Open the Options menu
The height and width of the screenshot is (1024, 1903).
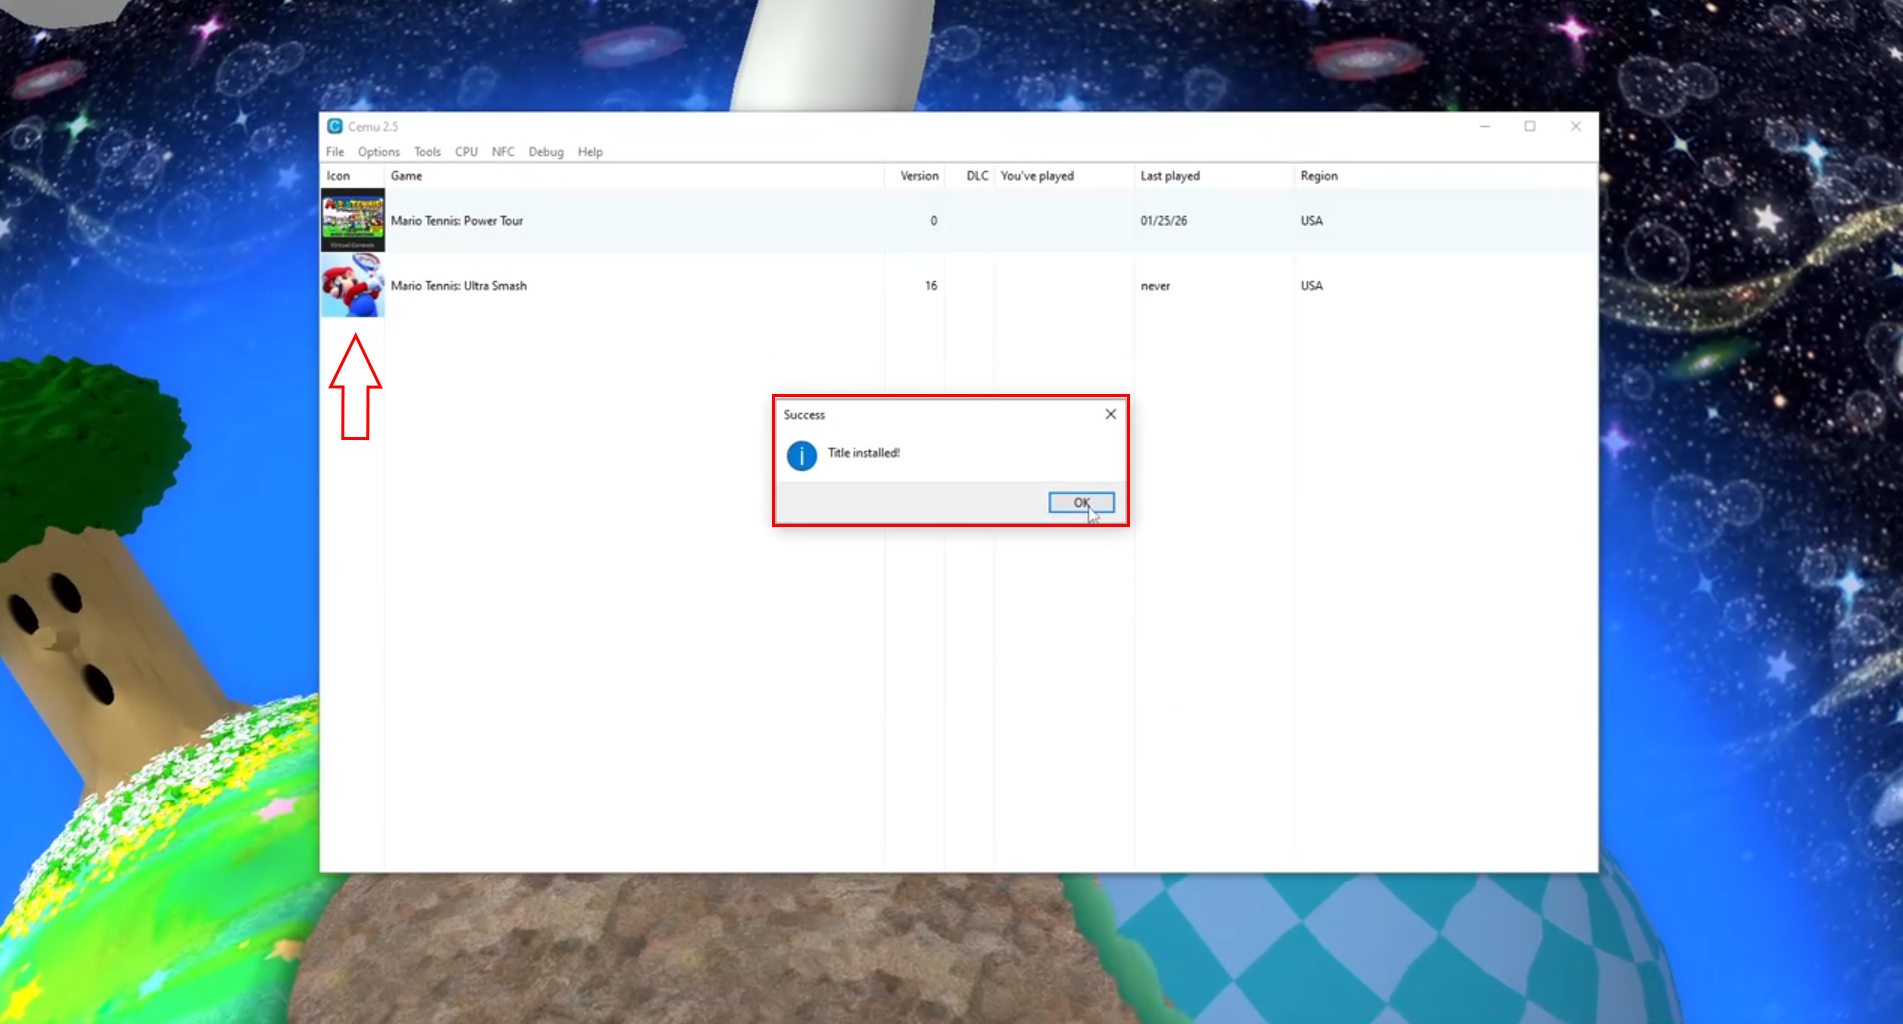pyautogui.click(x=378, y=151)
